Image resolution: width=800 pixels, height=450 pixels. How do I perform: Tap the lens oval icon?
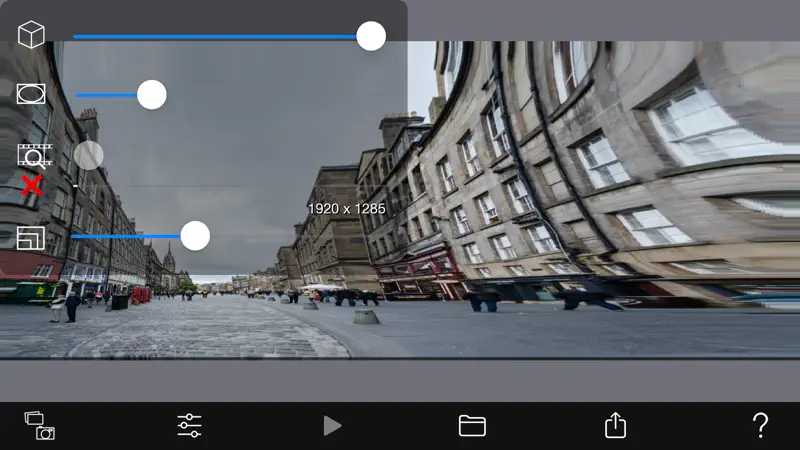31,94
